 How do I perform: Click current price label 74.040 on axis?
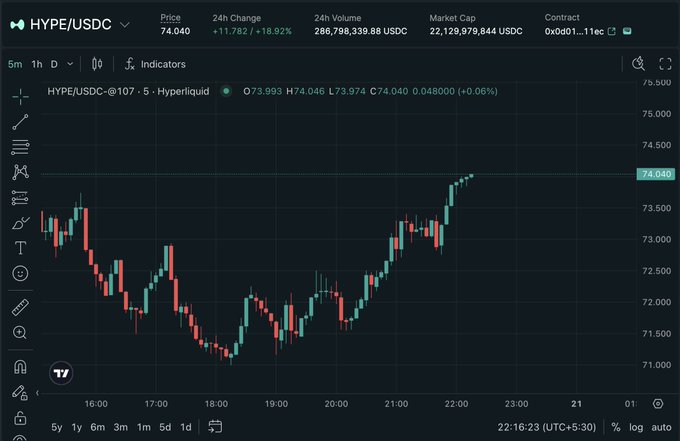pyautogui.click(x=656, y=174)
